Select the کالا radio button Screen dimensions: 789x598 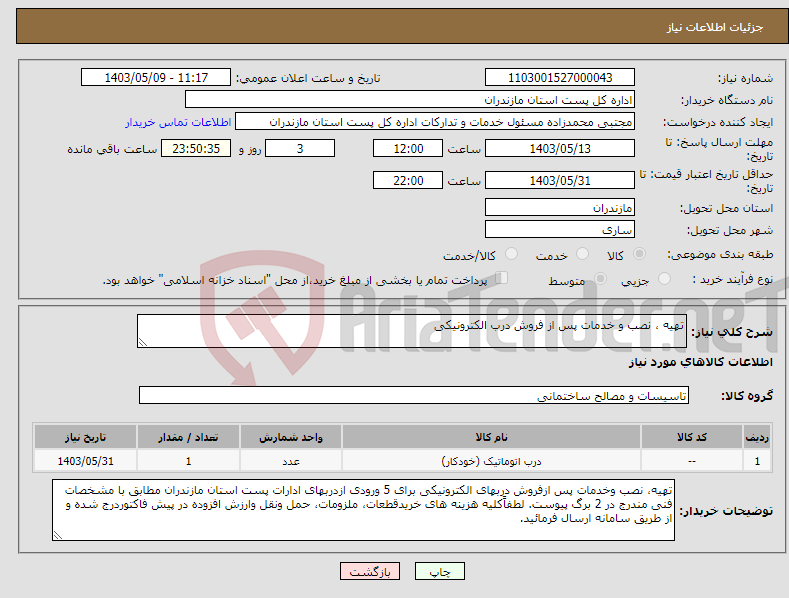coord(639,254)
